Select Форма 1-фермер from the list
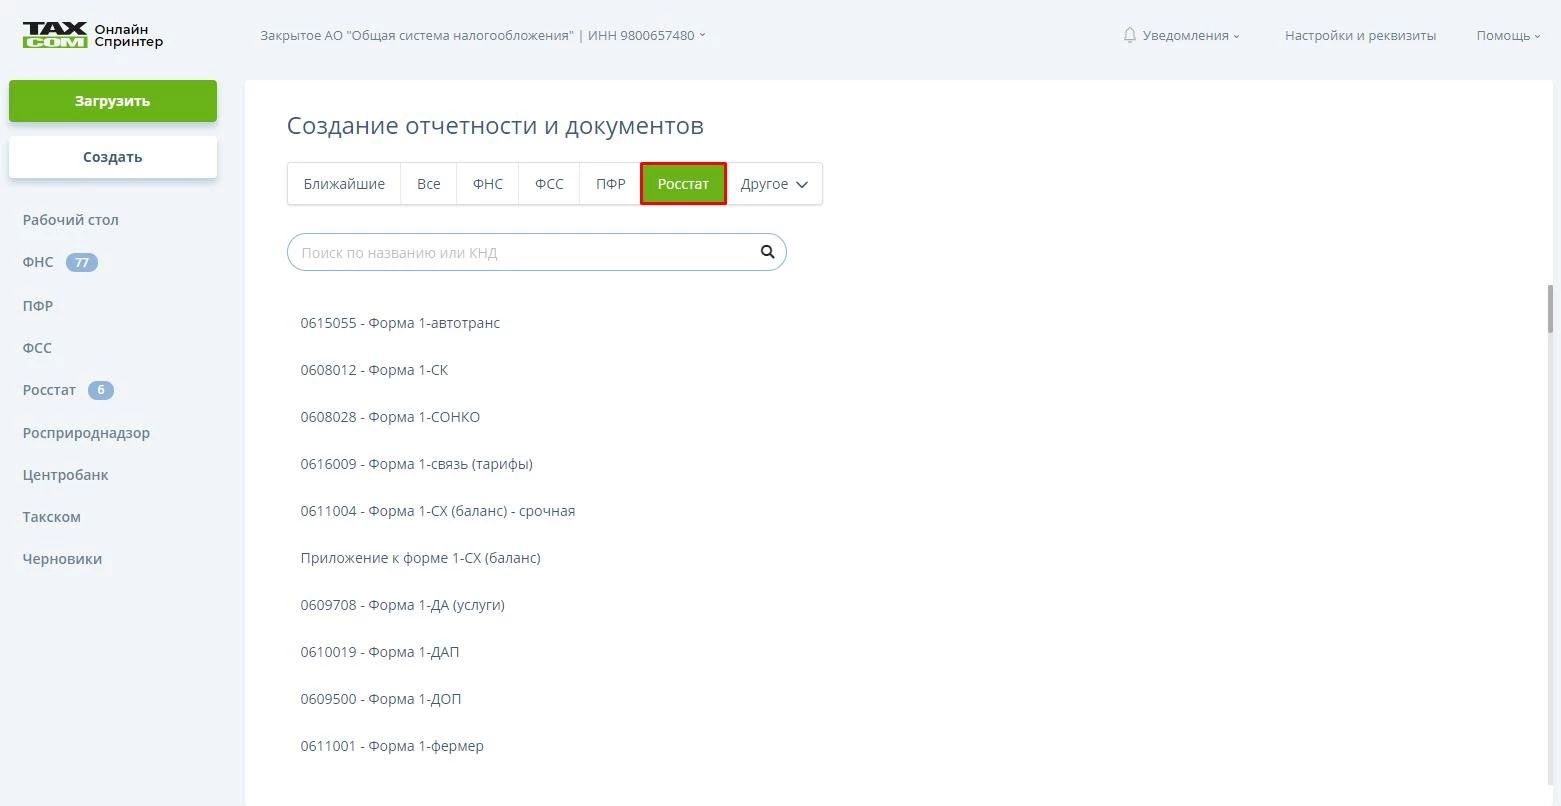Image resolution: width=1561 pixels, height=806 pixels. tap(392, 746)
